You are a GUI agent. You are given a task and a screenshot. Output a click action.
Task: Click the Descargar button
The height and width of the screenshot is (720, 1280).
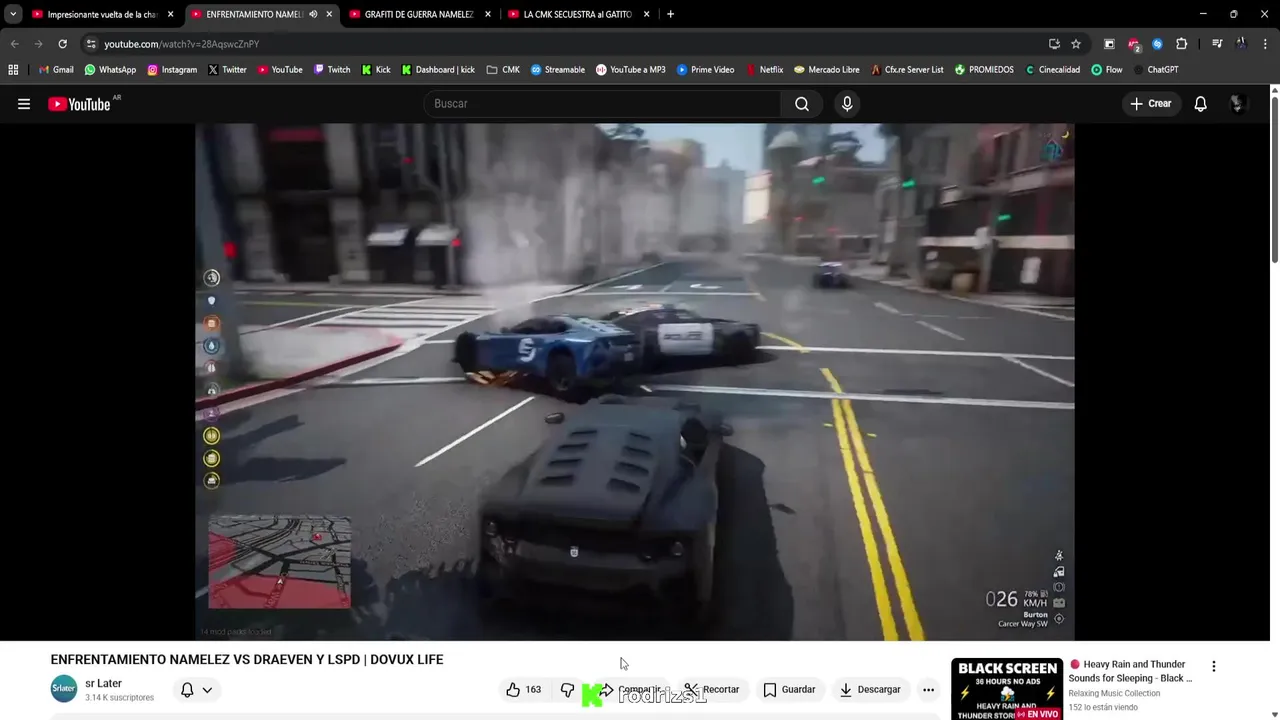pos(870,689)
